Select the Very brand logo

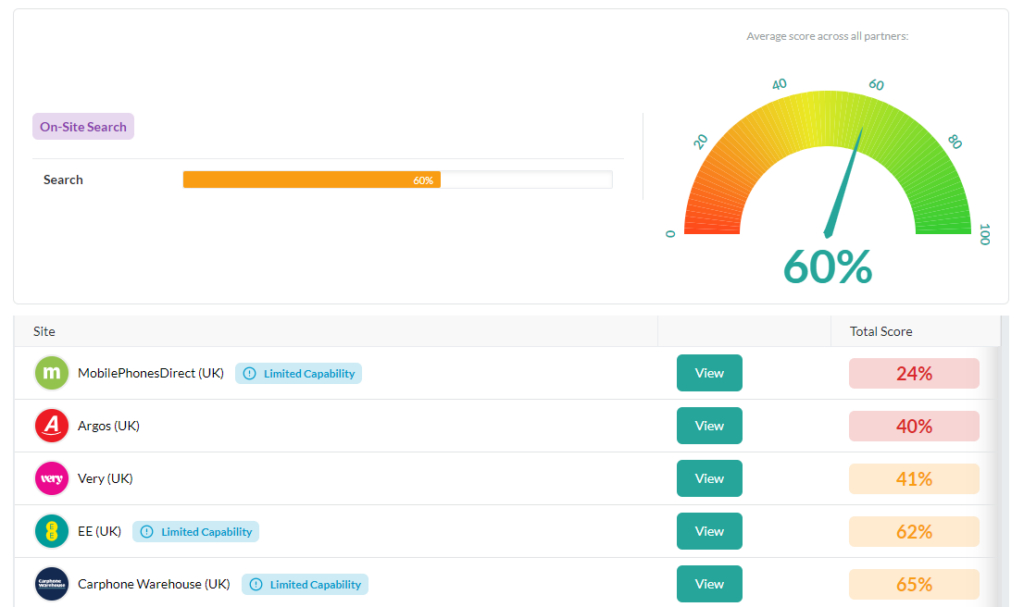click(x=51, y=478)
